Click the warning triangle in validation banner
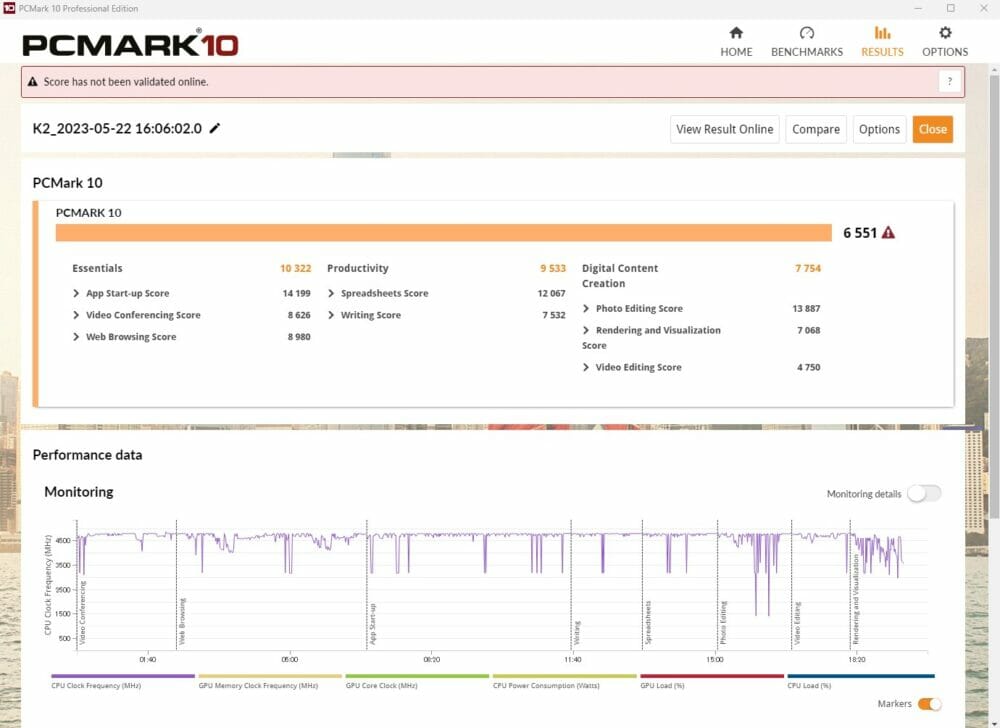The height and width of the screenshot is (728, 1000). tap(33, 82)
